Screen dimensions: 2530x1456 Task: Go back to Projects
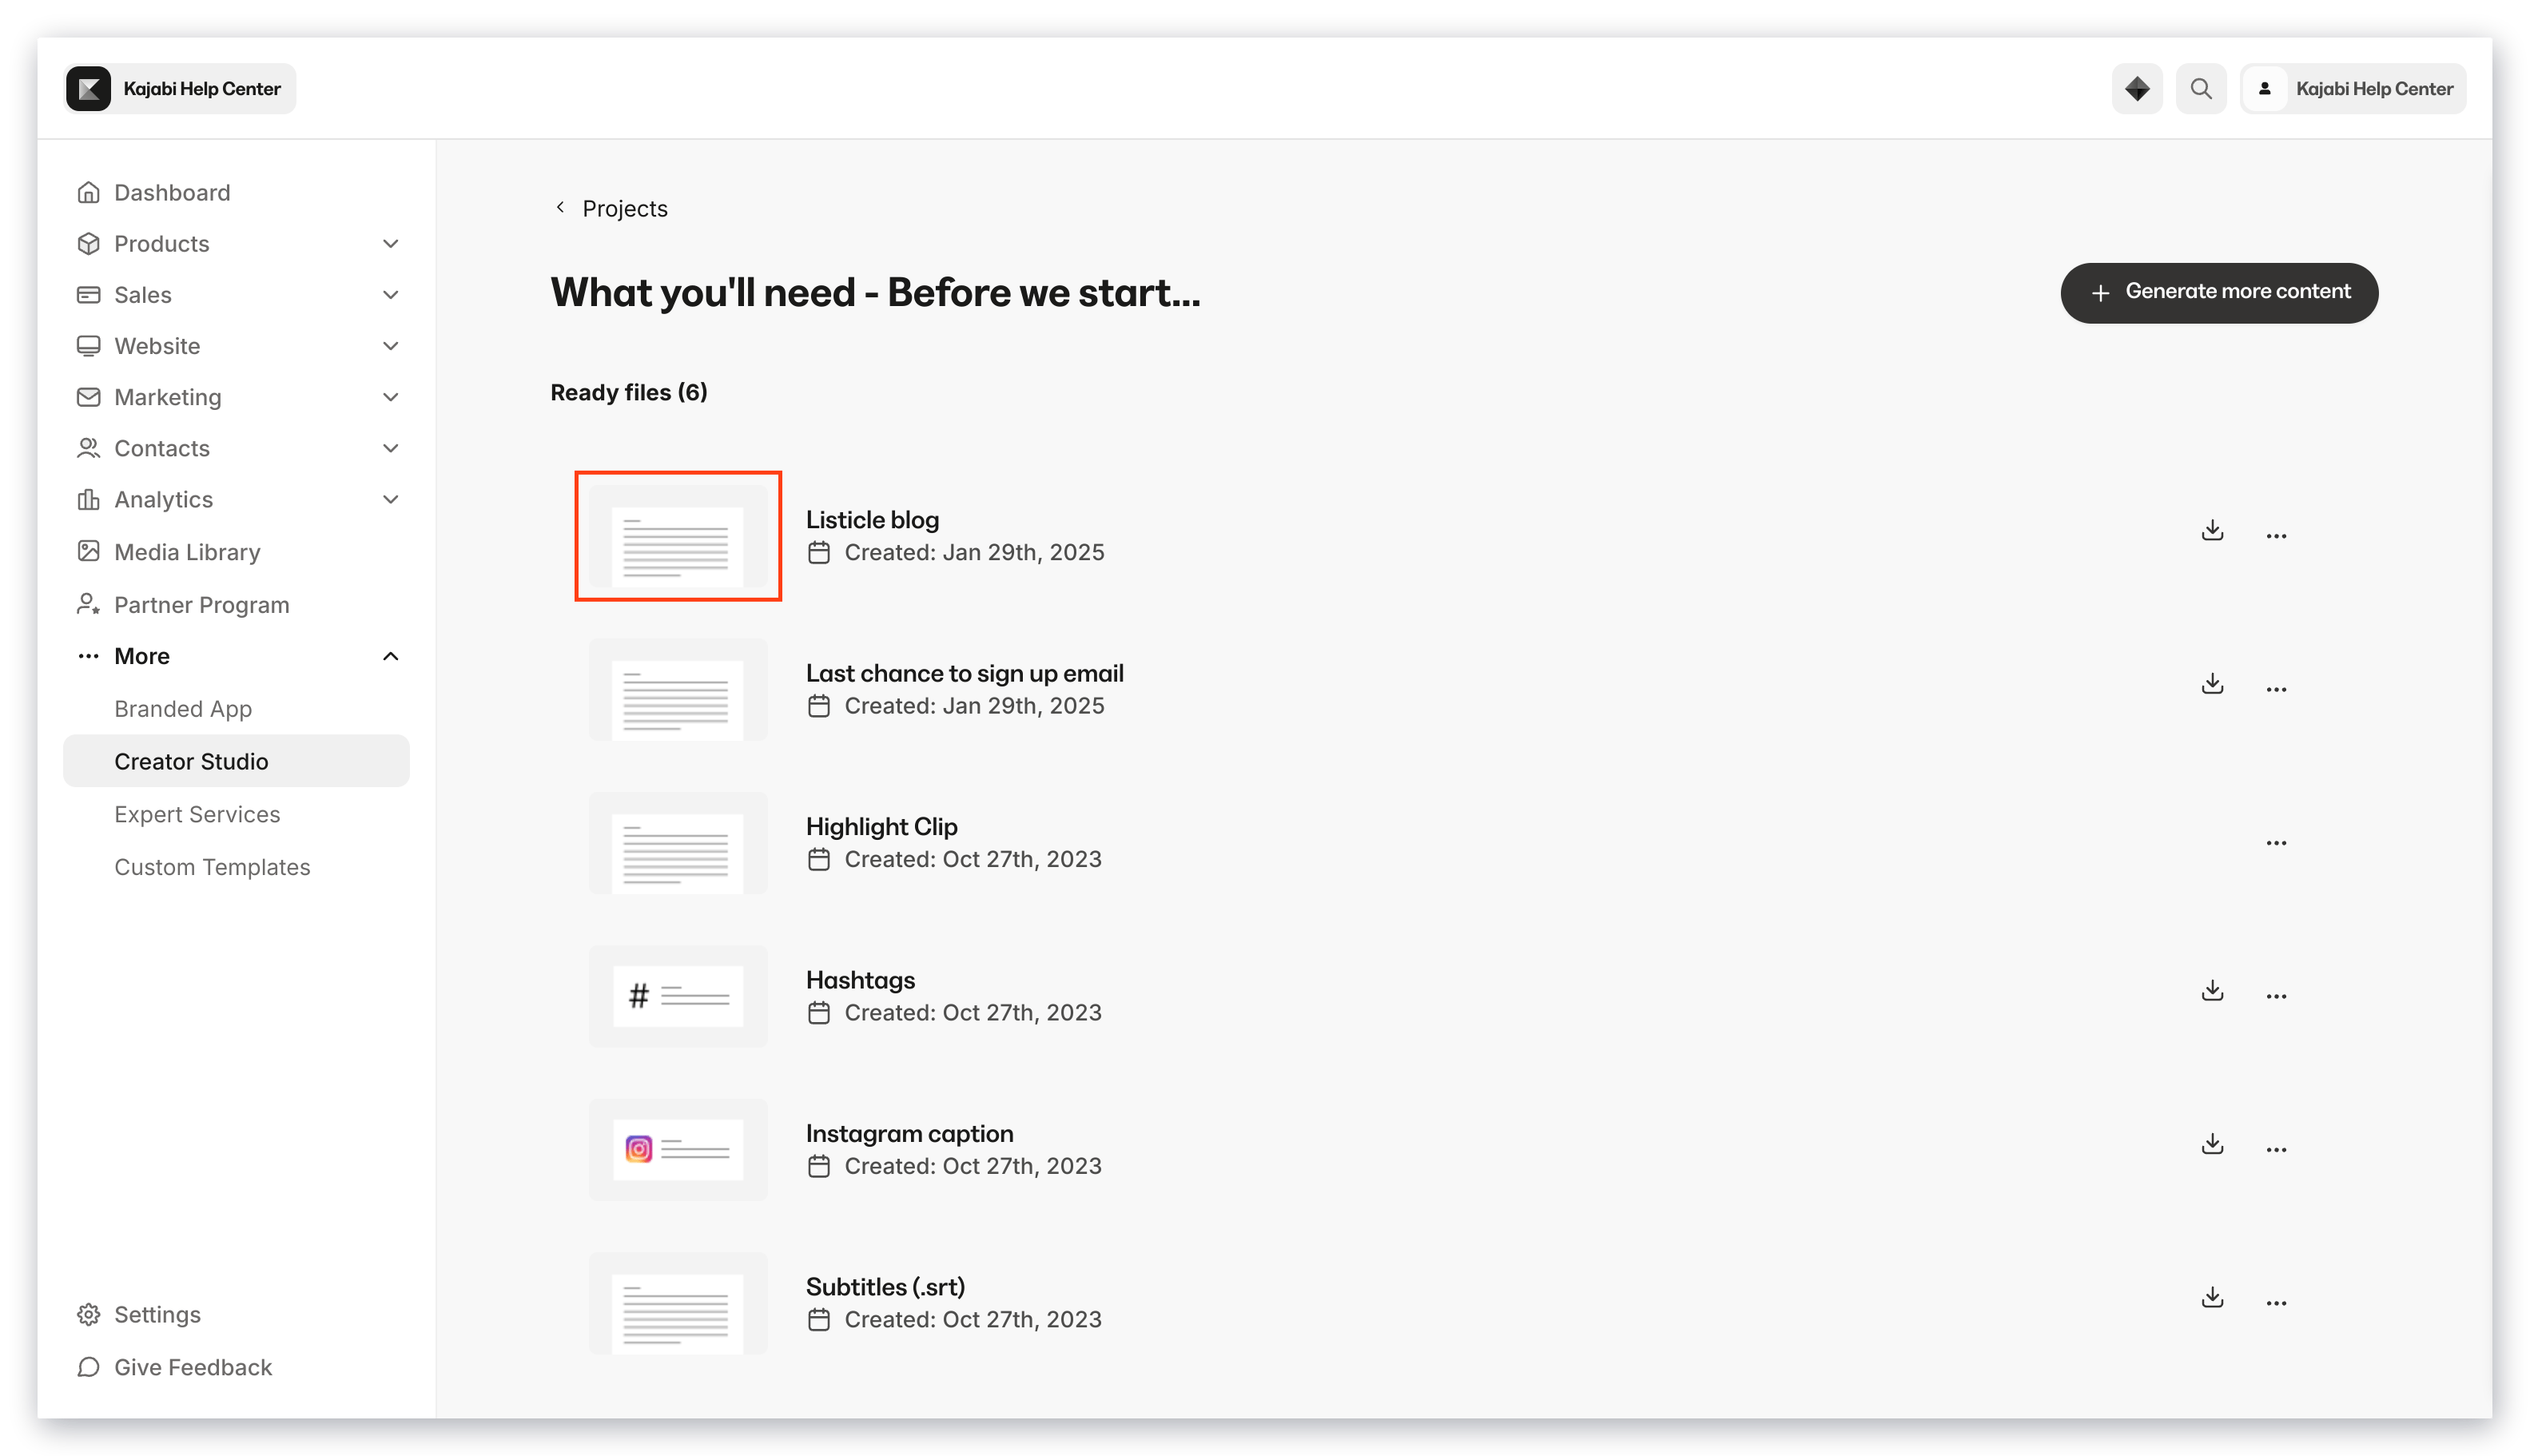pyautogui.click(x=610, y=208)
